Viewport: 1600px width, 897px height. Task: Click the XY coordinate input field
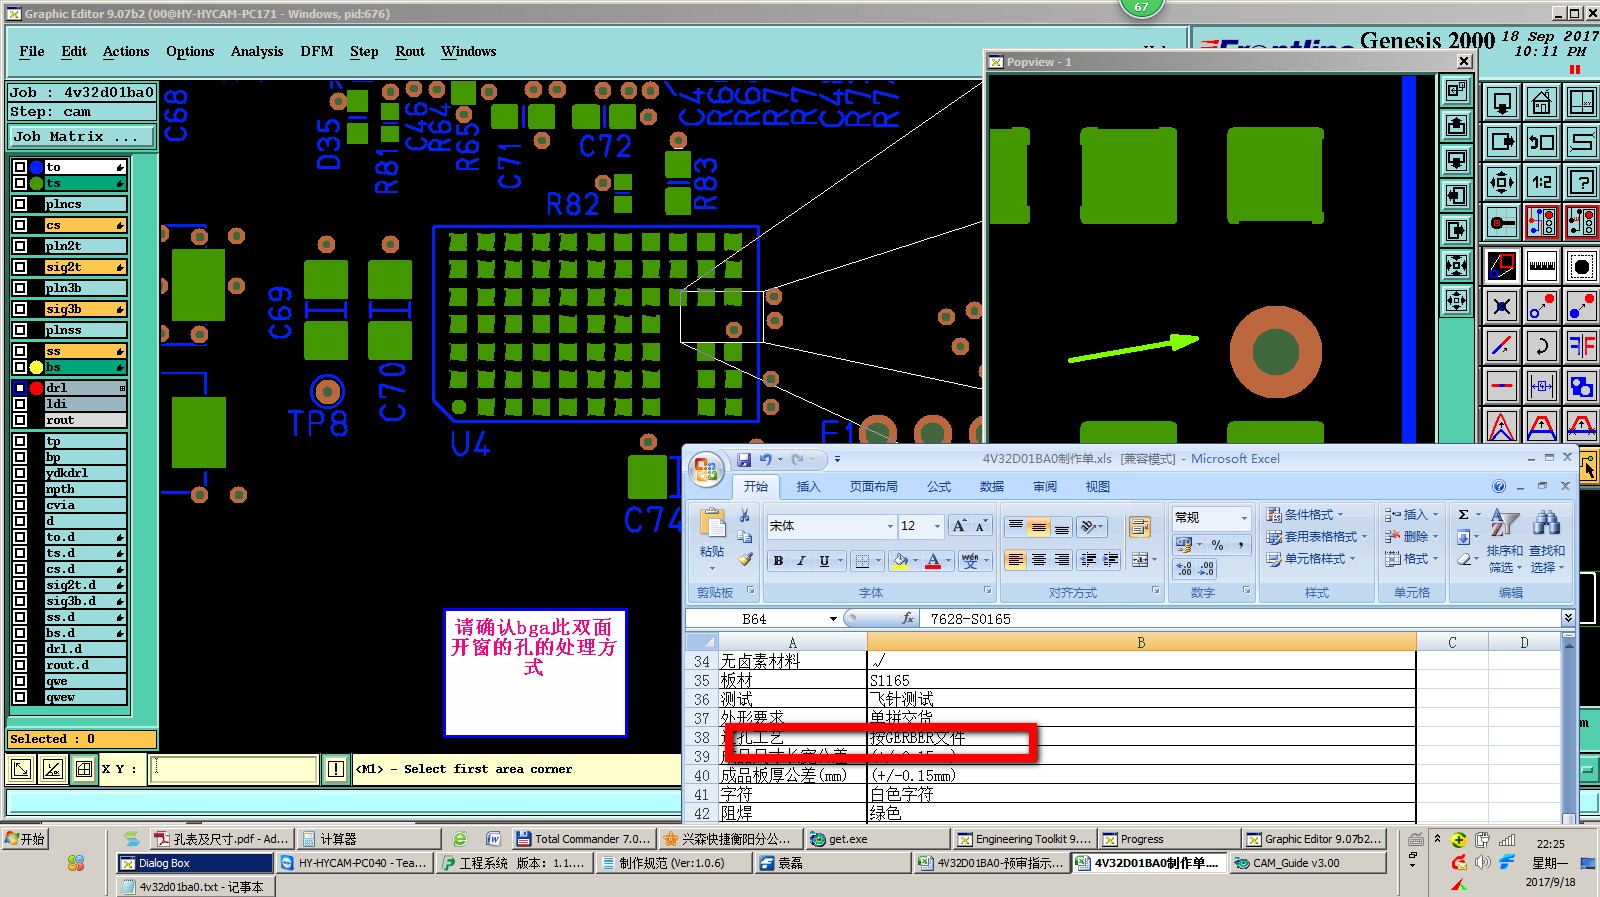click(233, 769)
